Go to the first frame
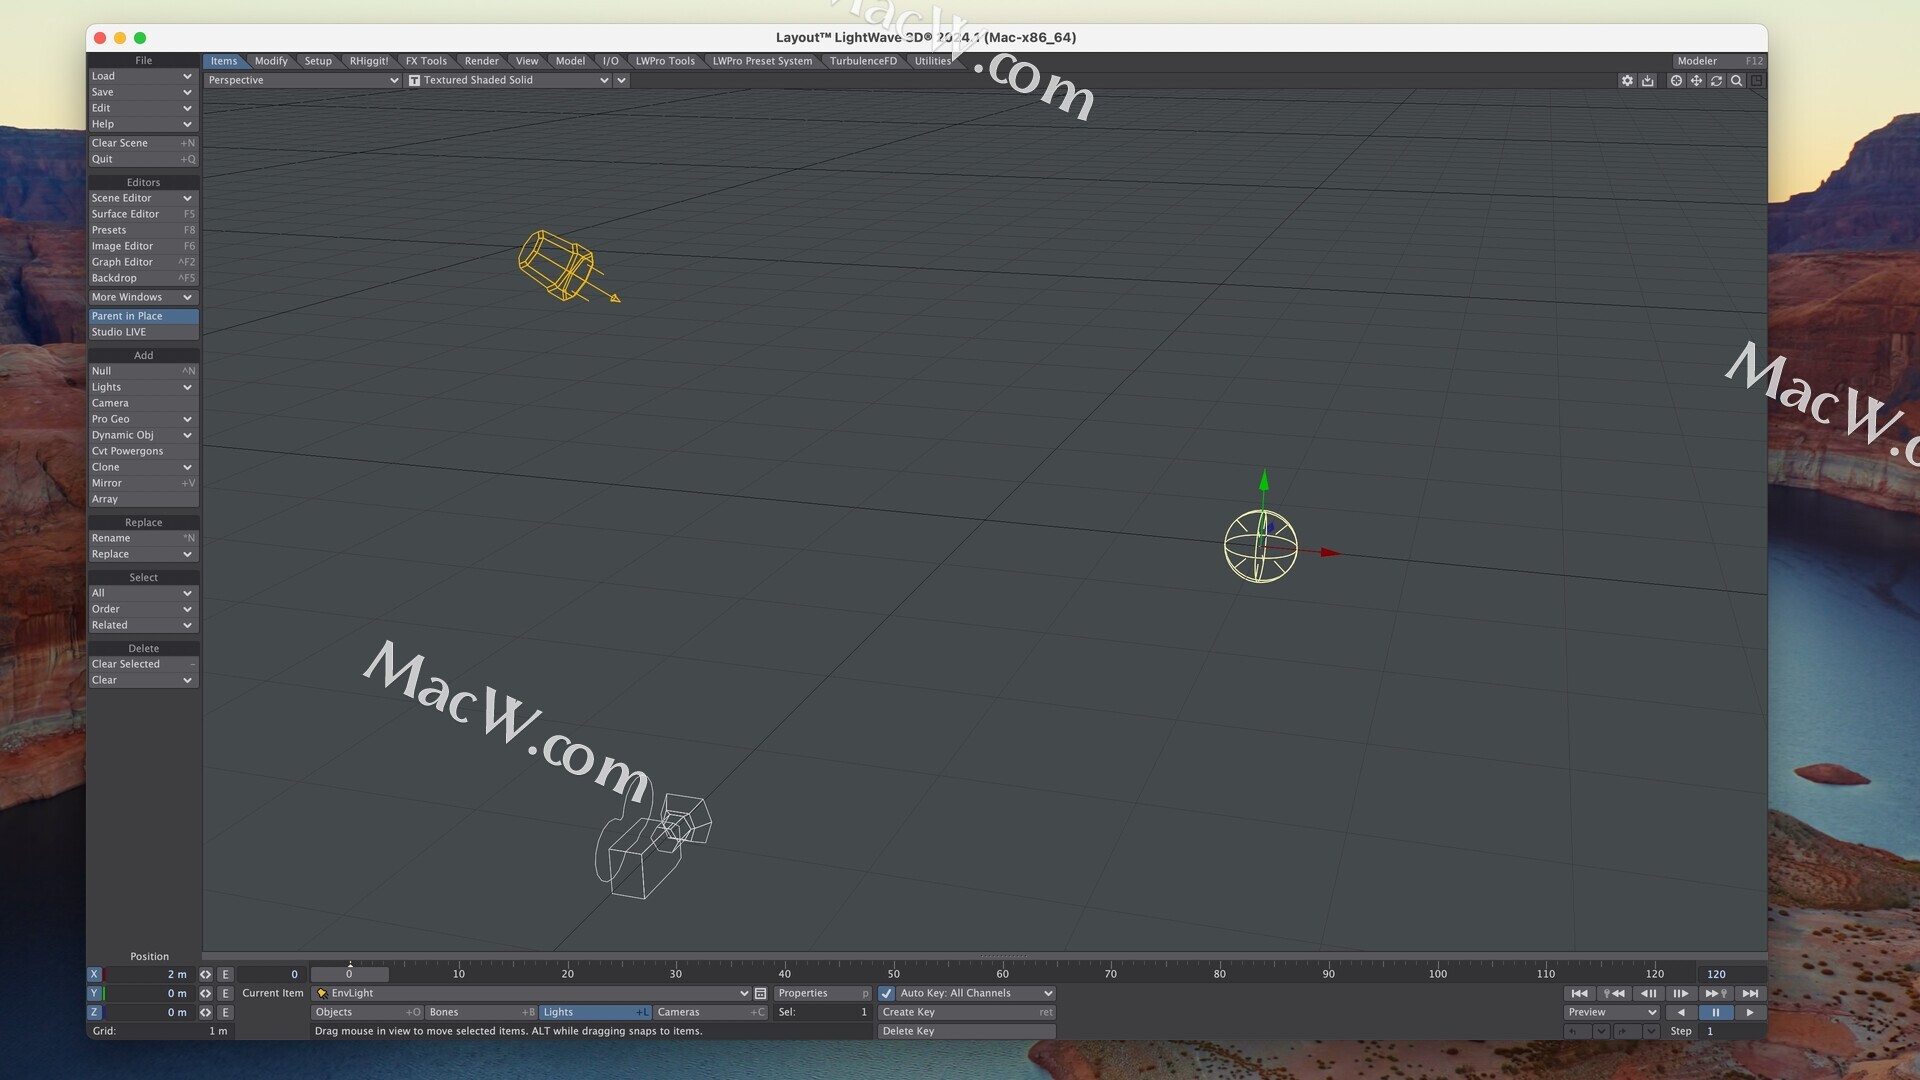 [1579, 993]
